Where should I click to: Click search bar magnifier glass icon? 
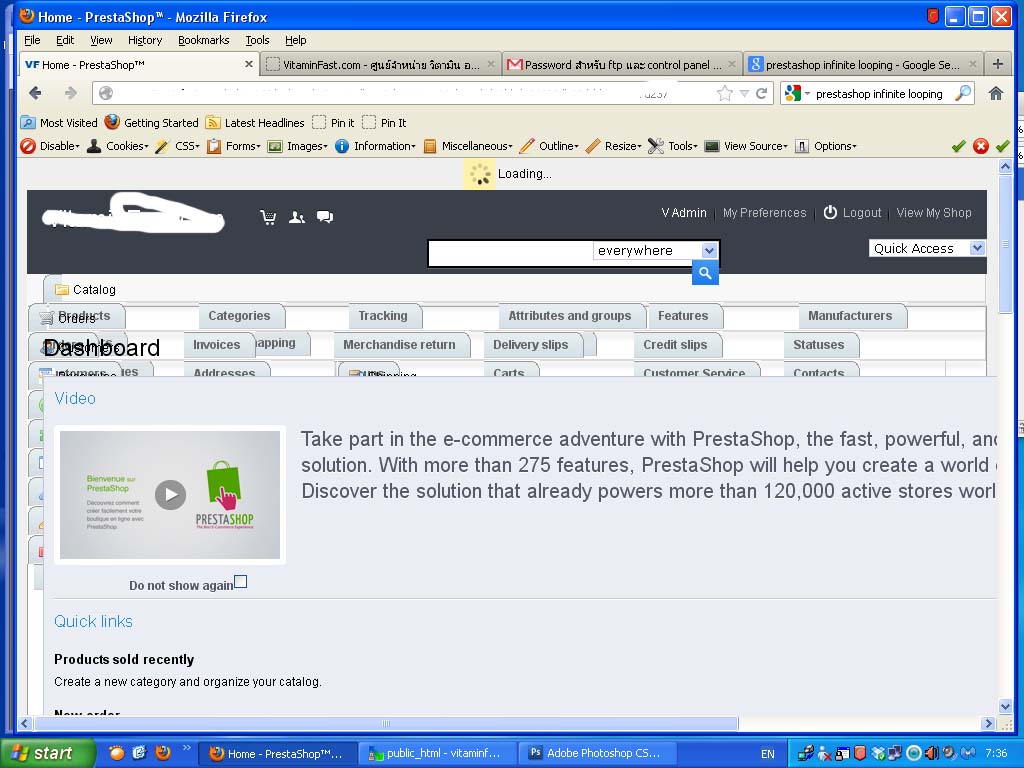(963, 93)
